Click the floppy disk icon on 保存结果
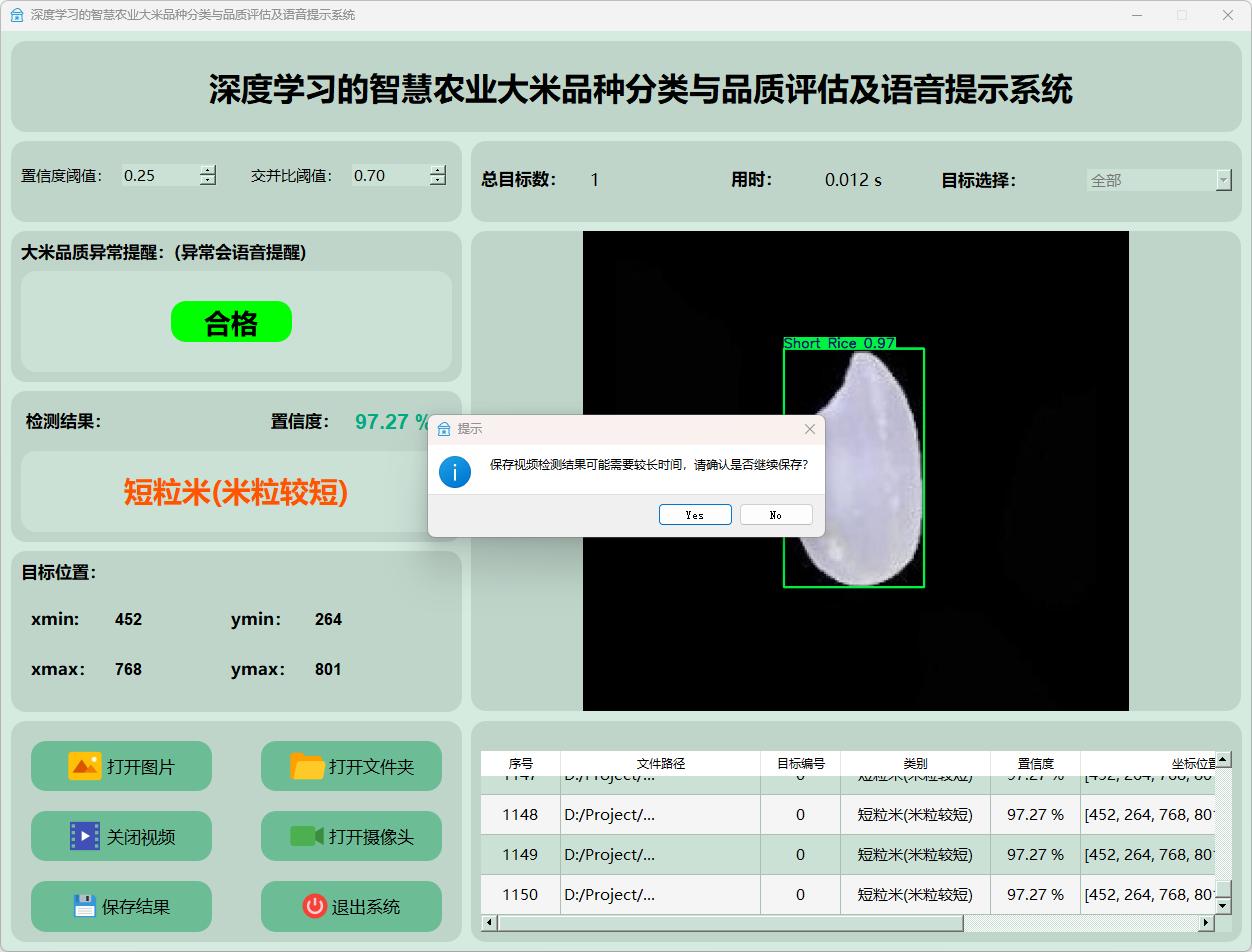This screenshot has height=952, width=1252. click(x=84, y=906)
